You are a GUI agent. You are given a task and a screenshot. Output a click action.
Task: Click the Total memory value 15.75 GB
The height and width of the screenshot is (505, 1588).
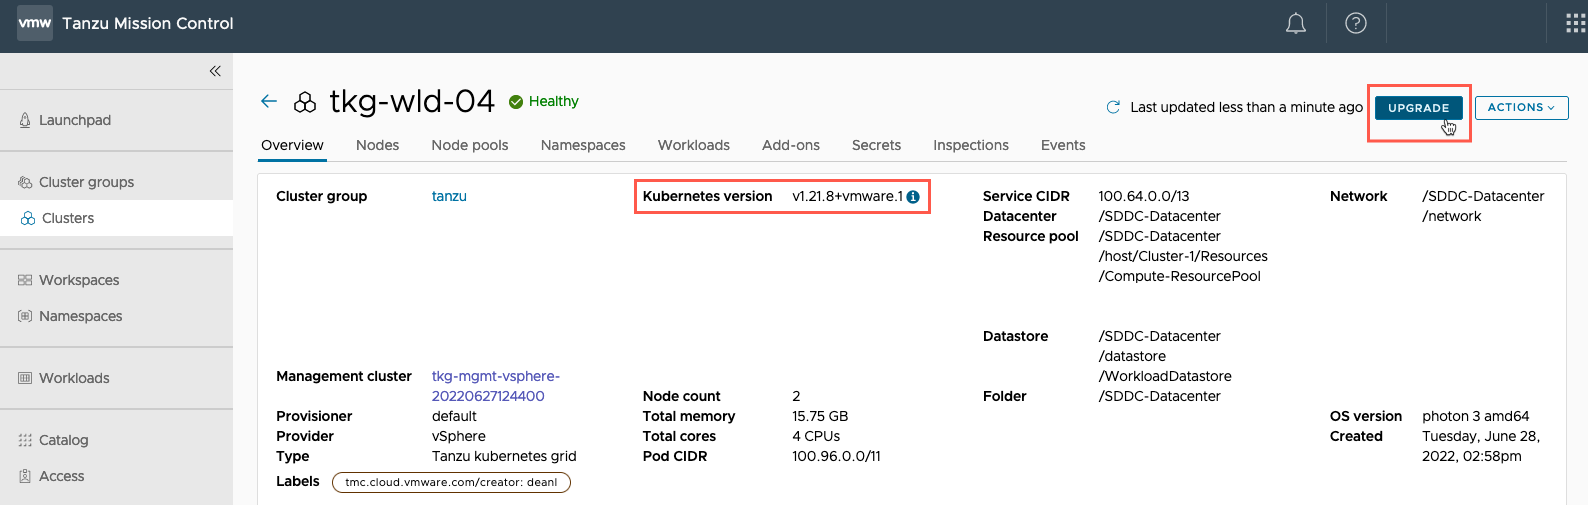(820, 416)
